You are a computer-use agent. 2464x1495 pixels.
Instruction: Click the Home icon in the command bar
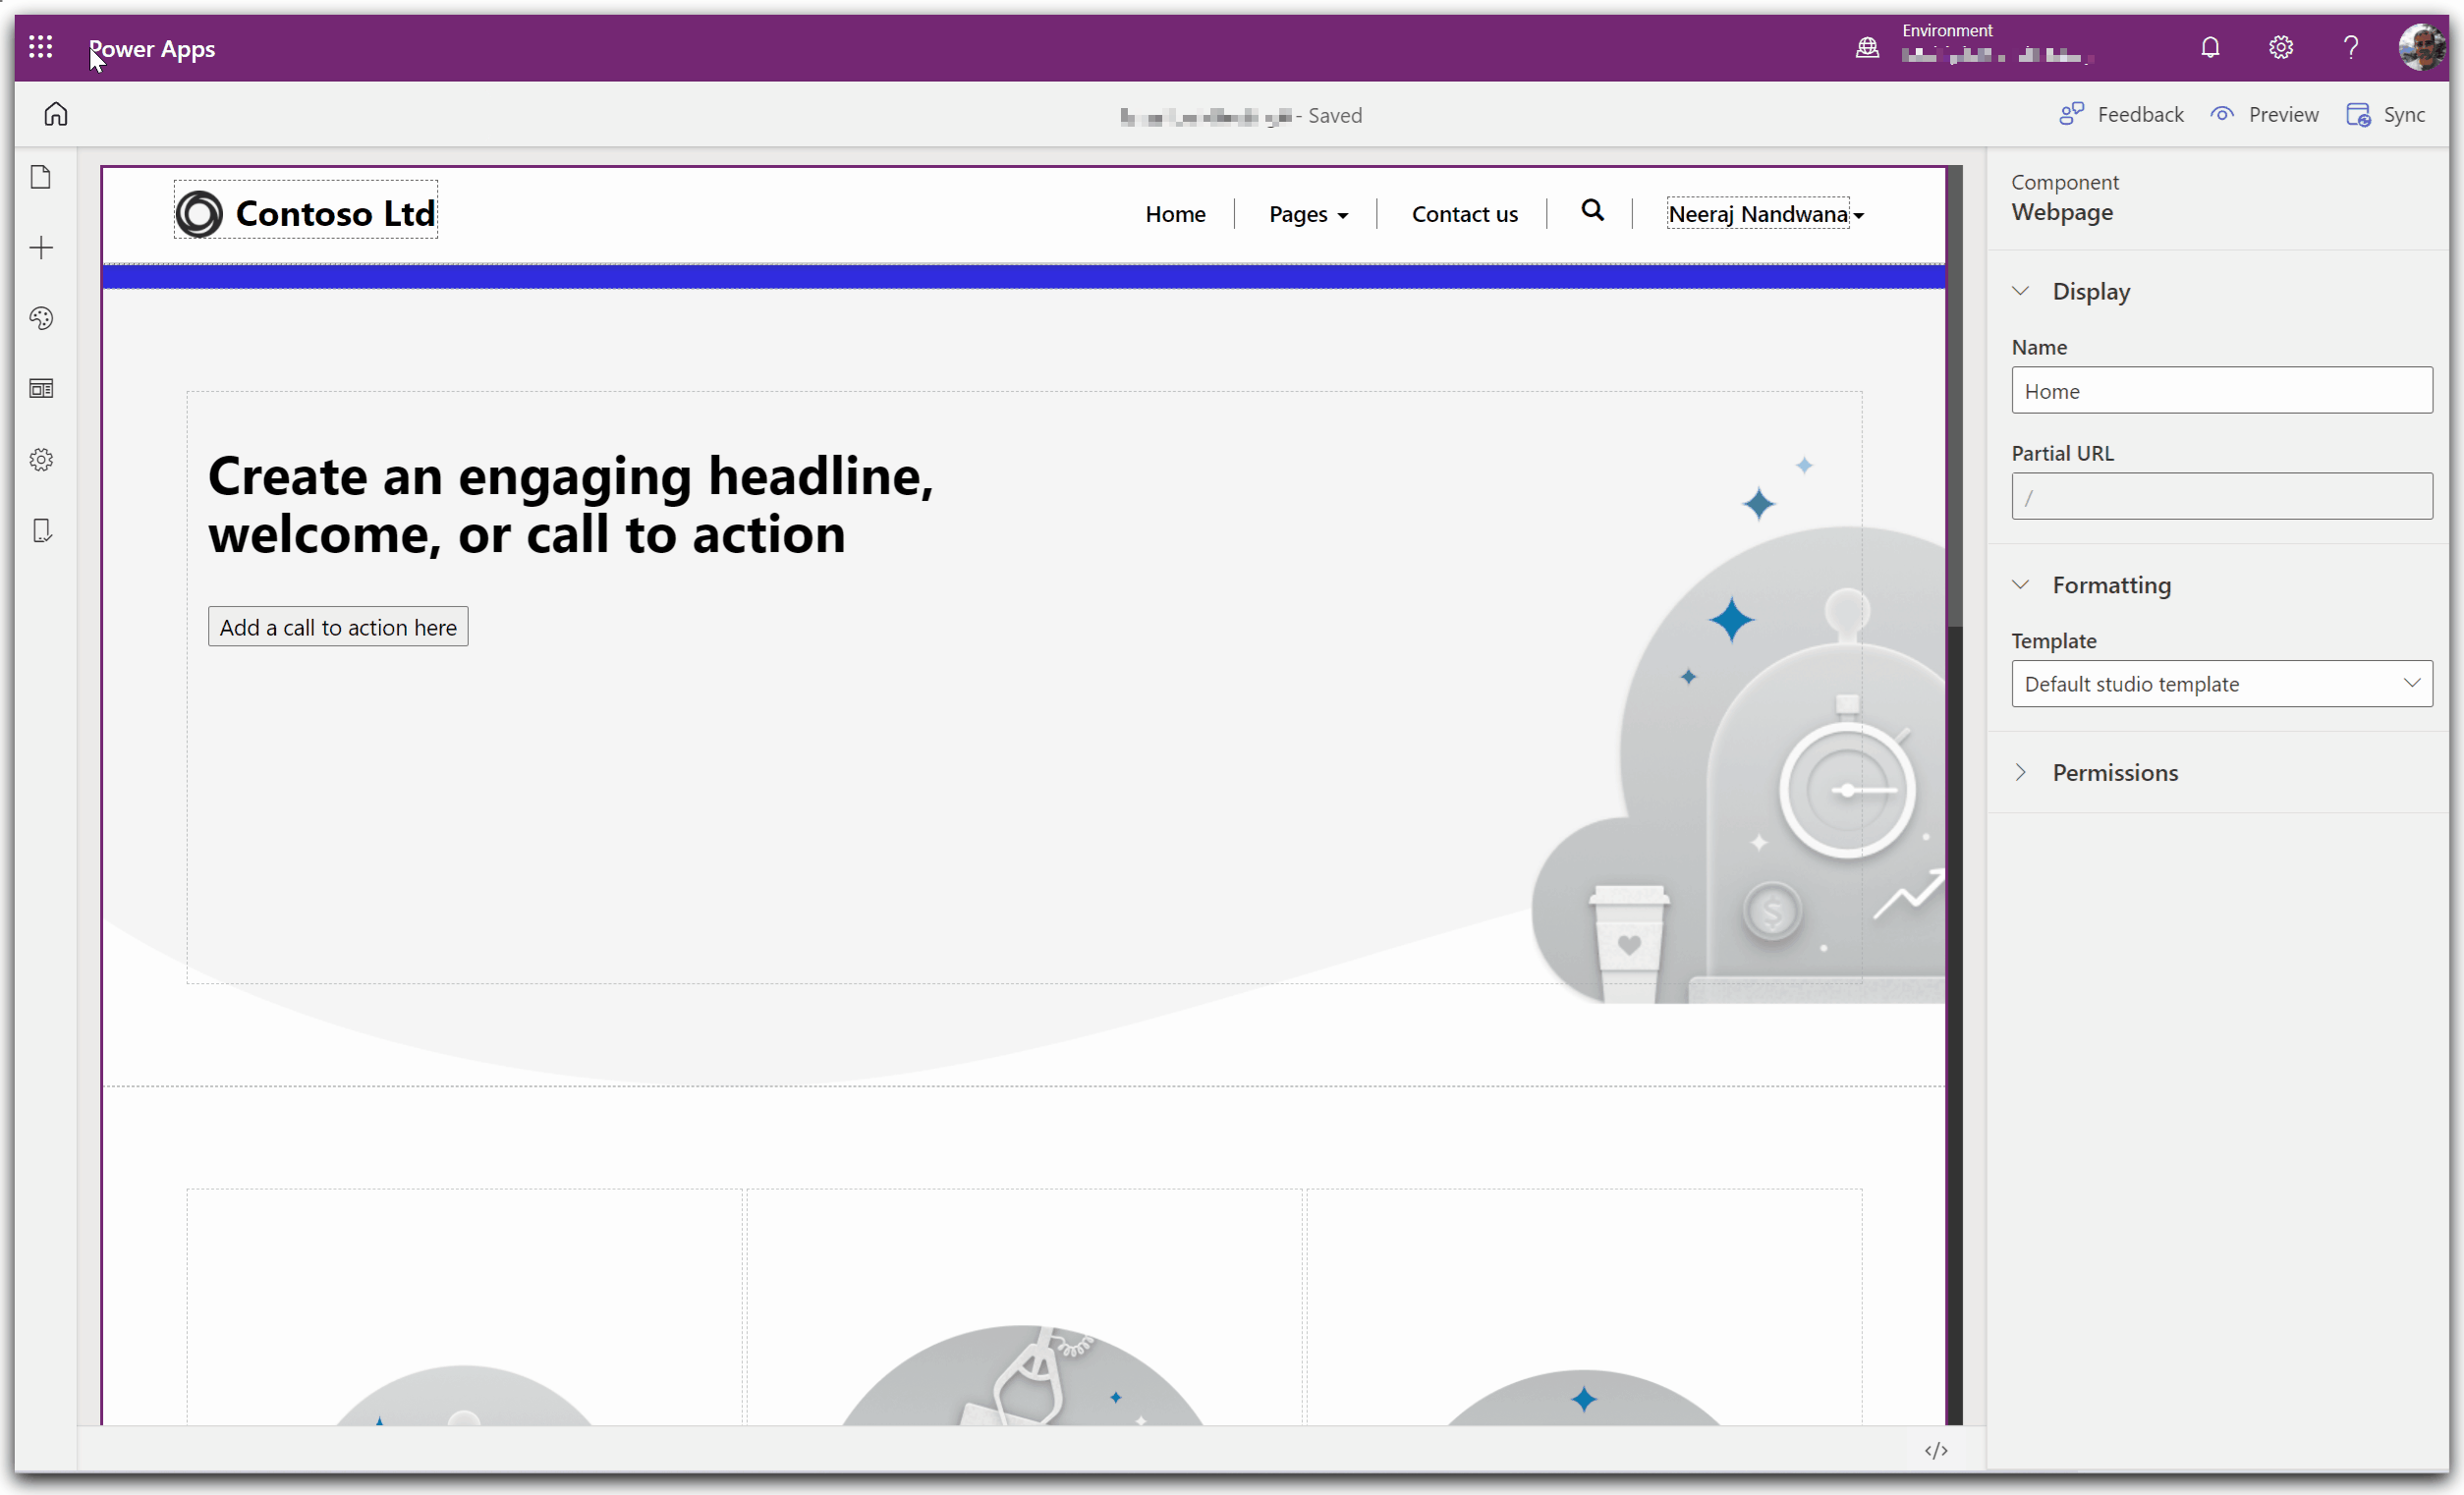tap(56, 114)
